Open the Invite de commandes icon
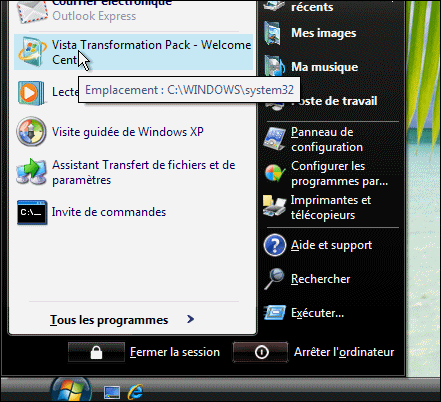Viewport: 441px width, 402px height. 32,212
